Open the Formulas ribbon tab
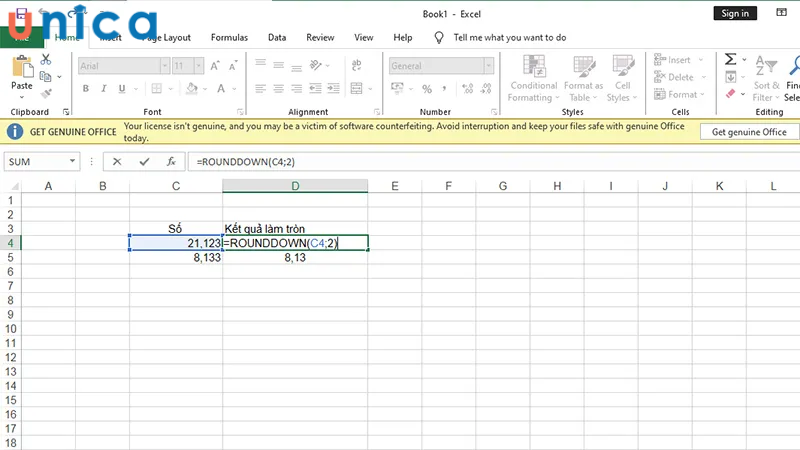Viewport: 800px width, 450px height. point(229,37)
